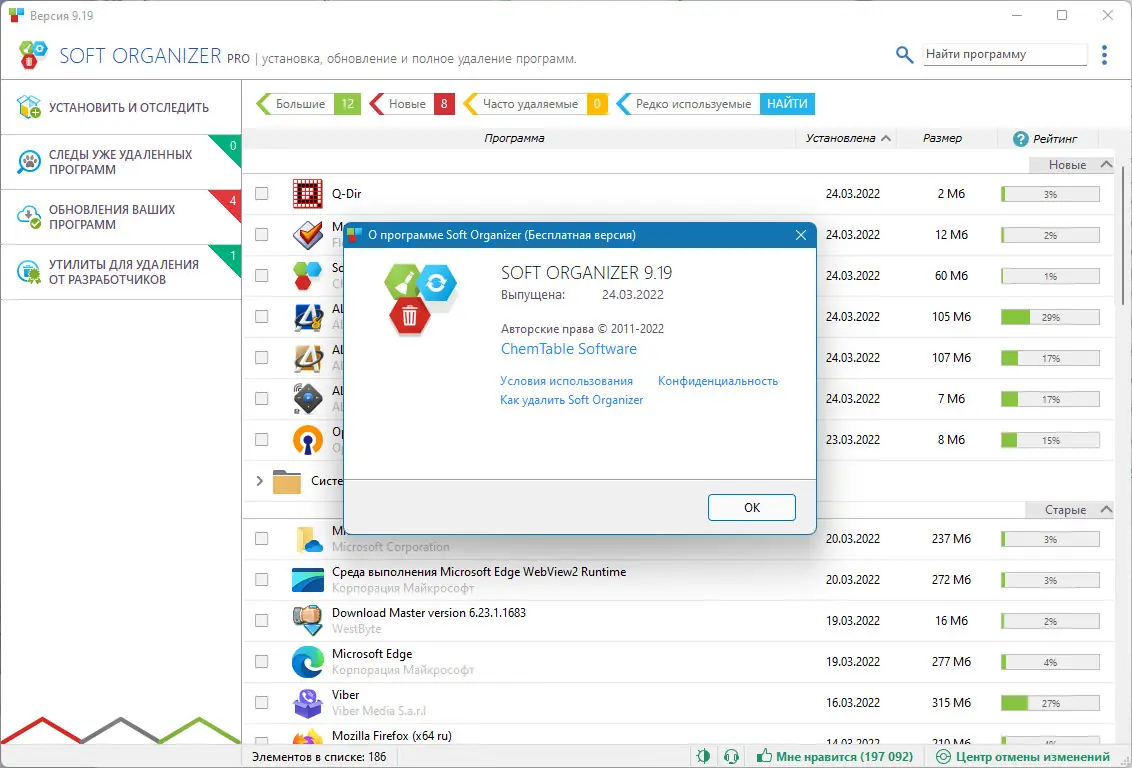
Task: Open УСТАНОВИТЬ И ОТСЛЕДИТЬ section
Action: pos(121,107)
